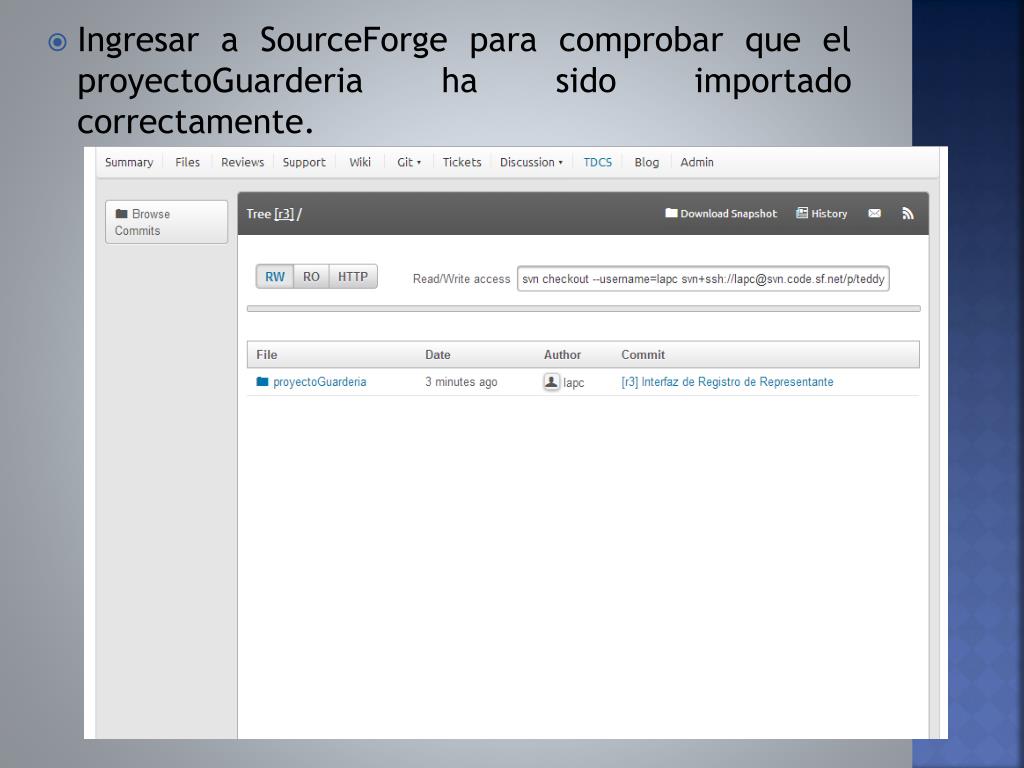Click the r3 revision link in Tree header

(284, 214)
